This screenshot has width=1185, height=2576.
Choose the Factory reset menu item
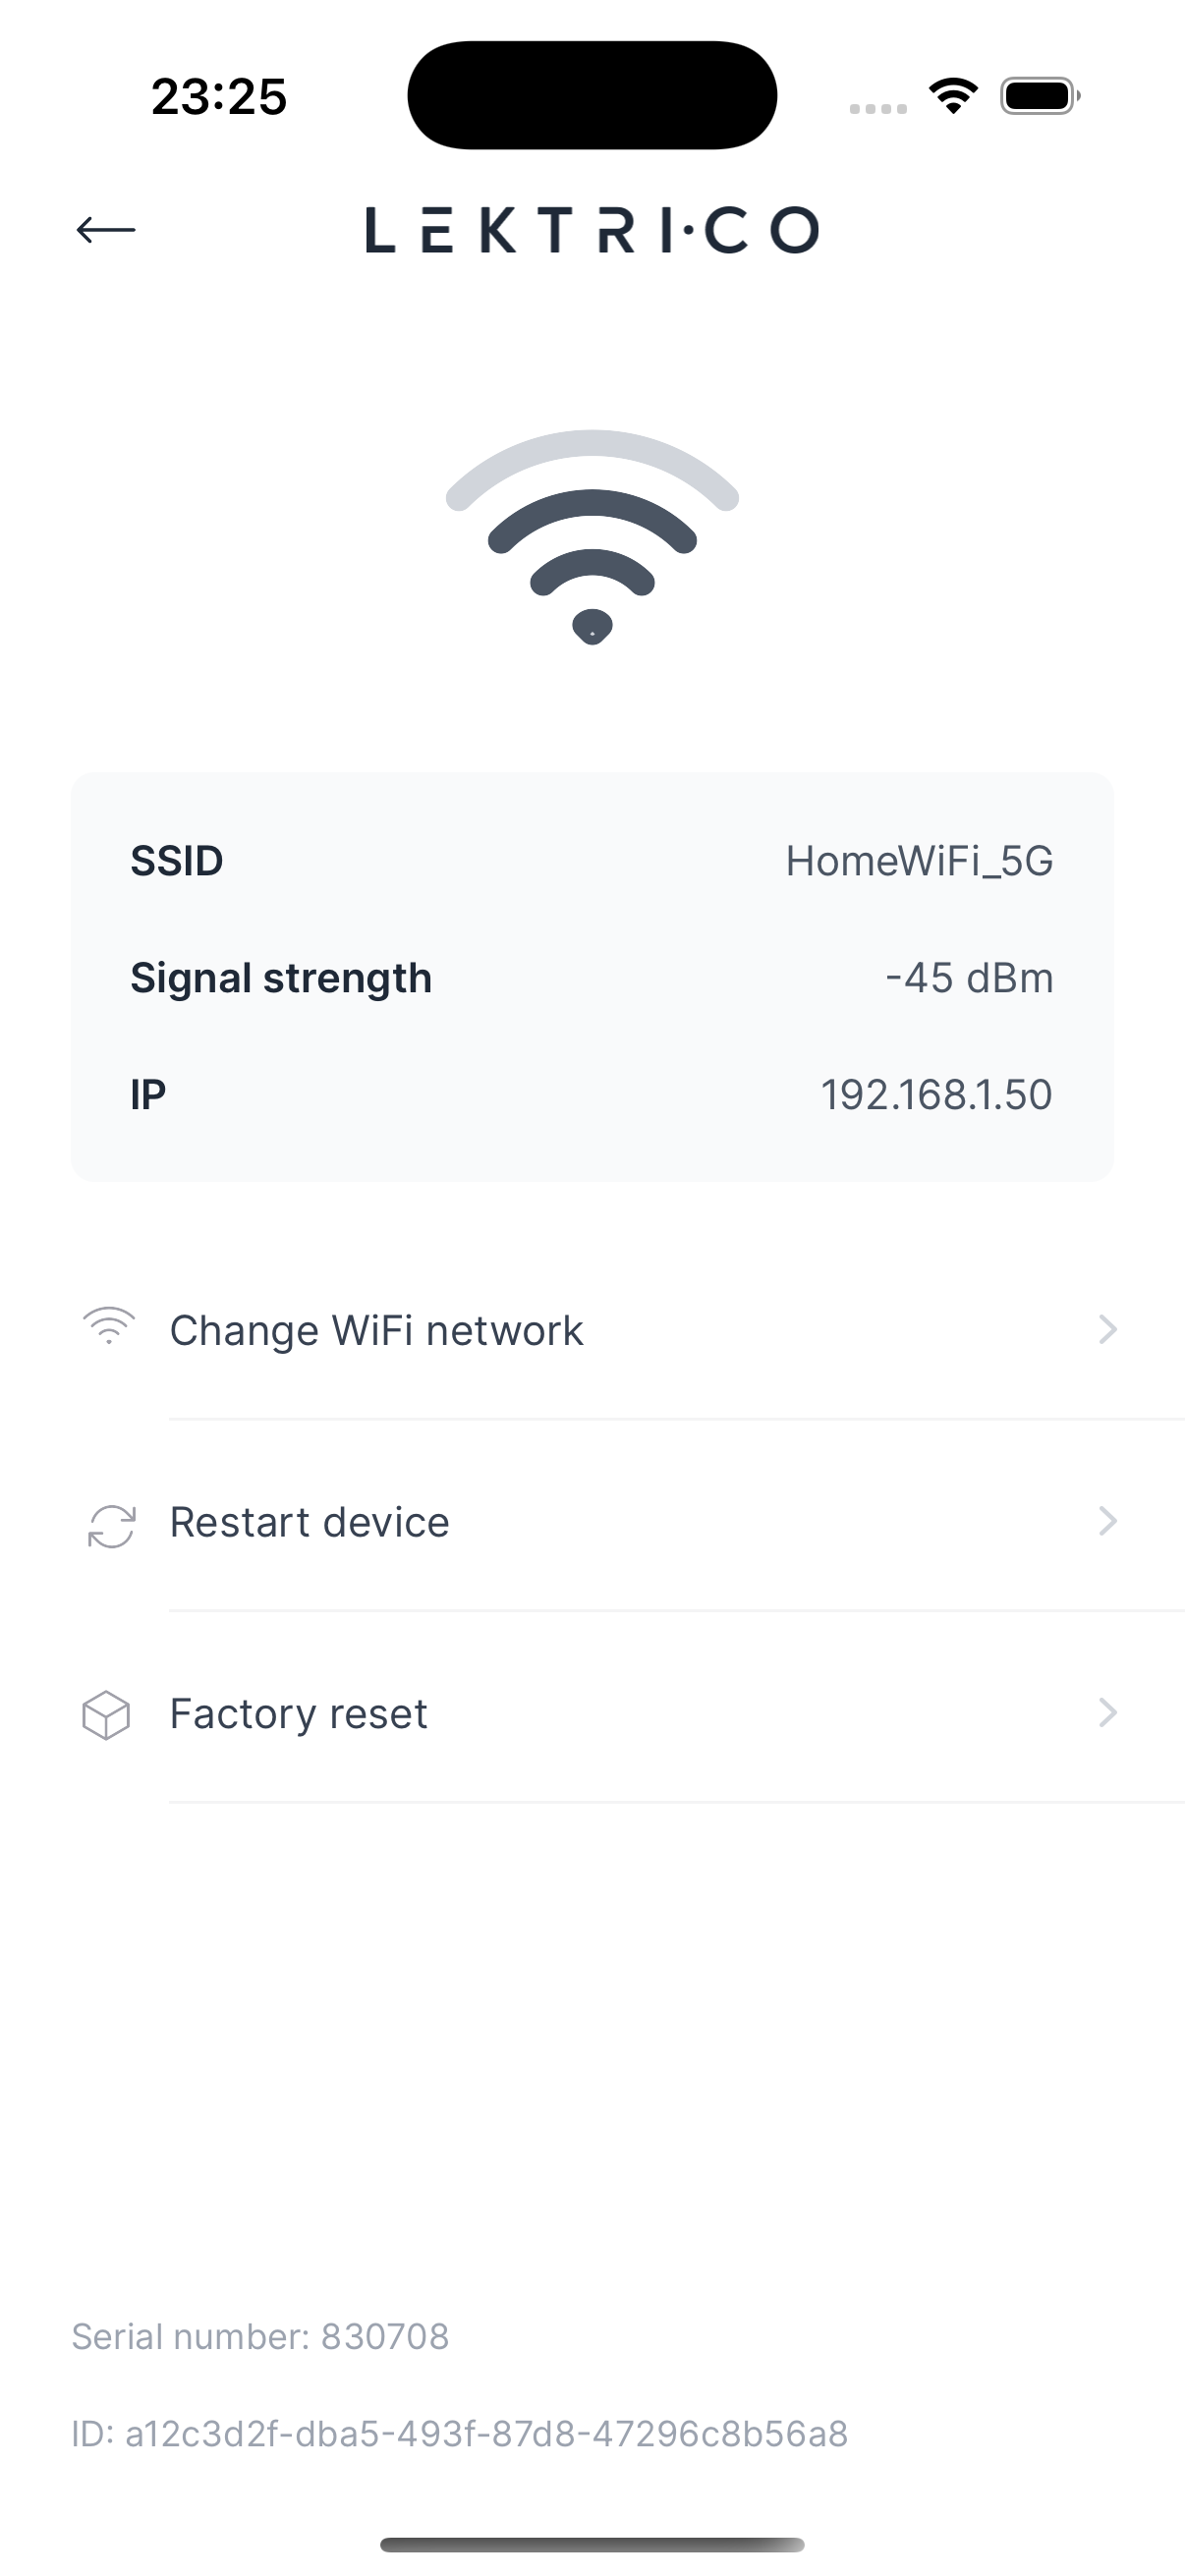point(298,1714)
